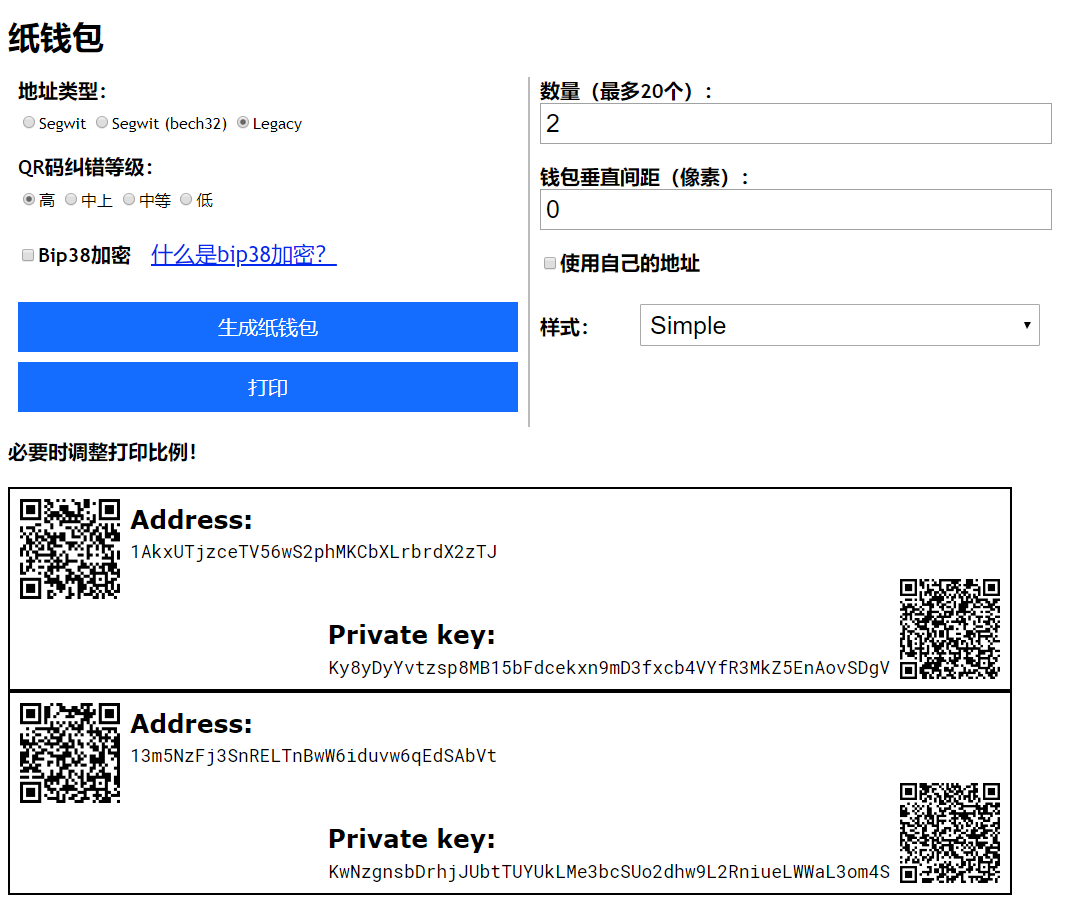Click the 纸钱包 page heading
This screenshot has width=1067, height=911.
[56, 38]
